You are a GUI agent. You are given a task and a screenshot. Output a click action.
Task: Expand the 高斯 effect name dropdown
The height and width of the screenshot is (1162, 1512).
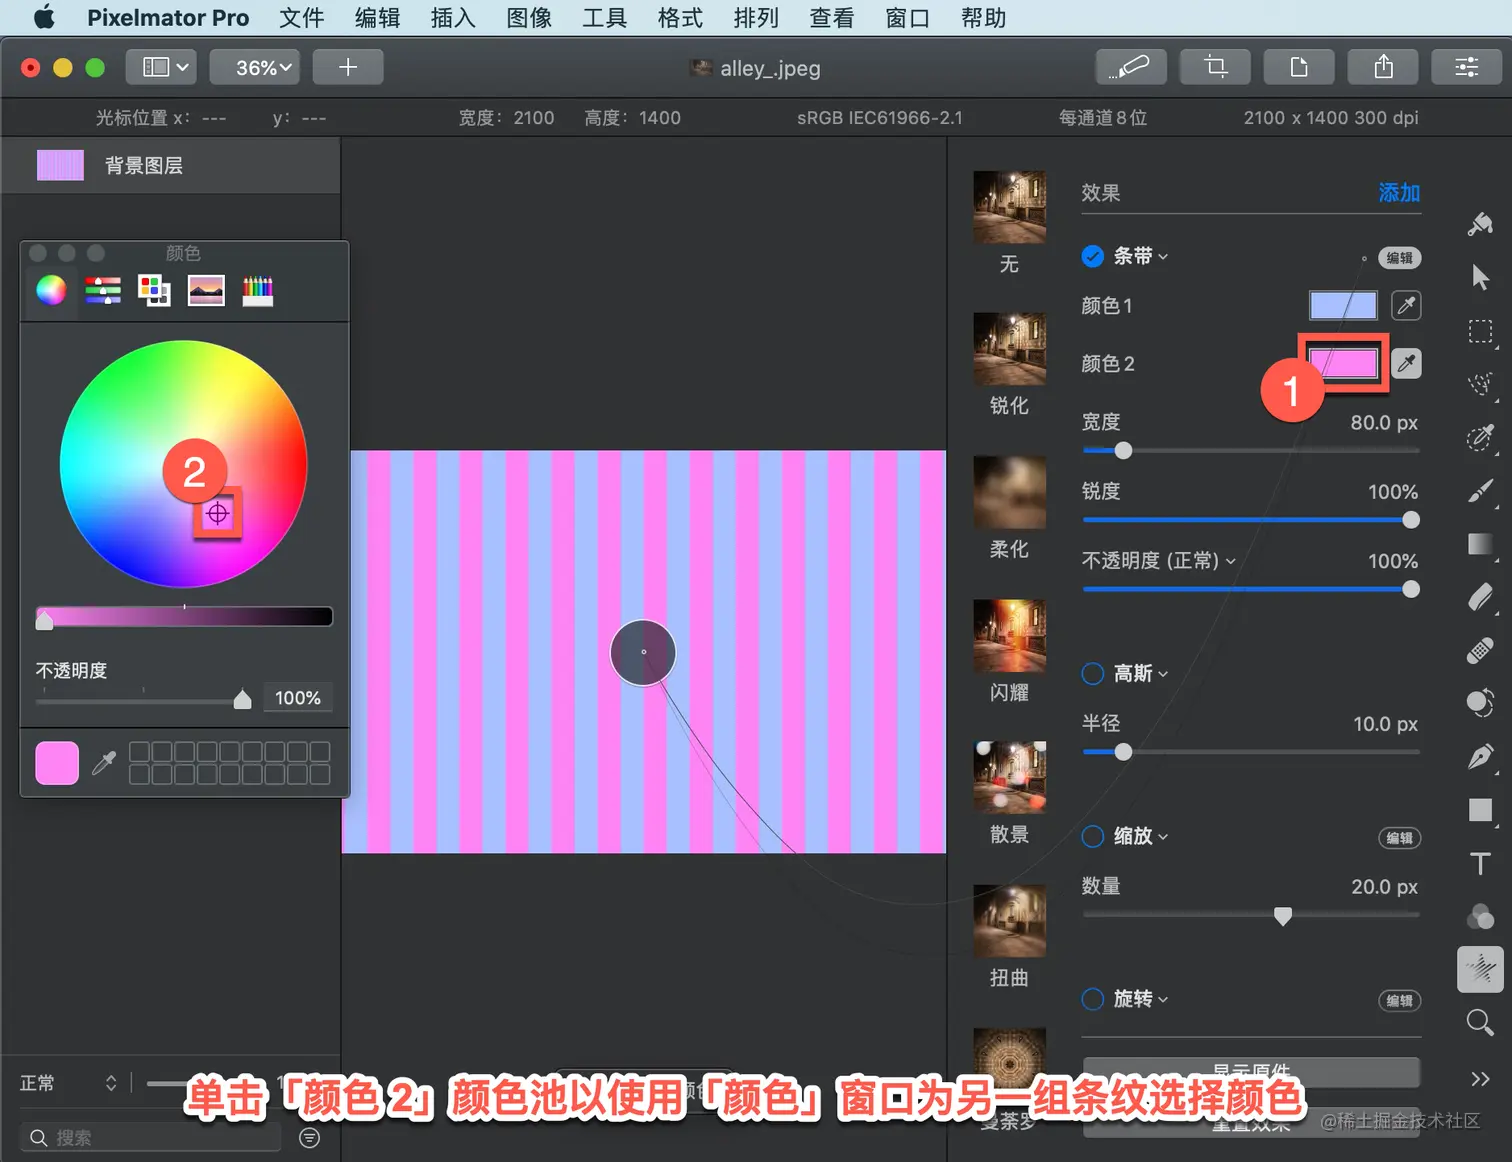click(x=1141, y=673)
